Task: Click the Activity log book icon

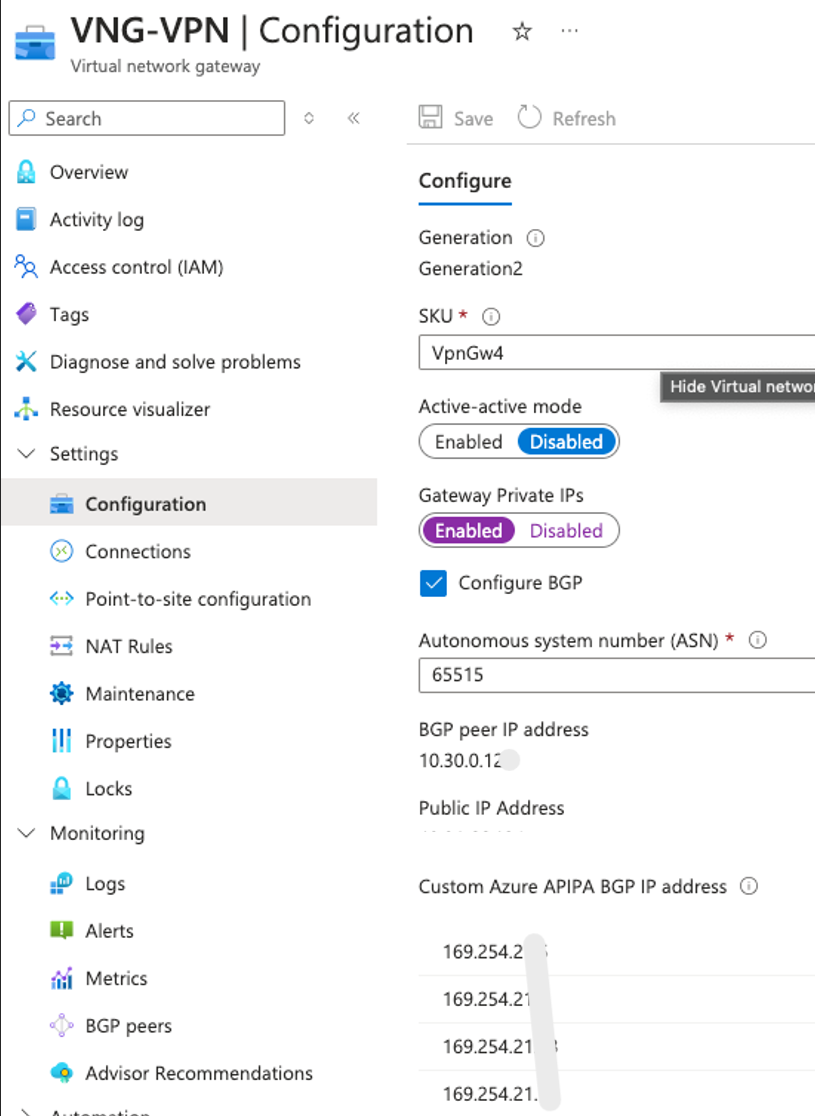Action: (x=26, y=219)
